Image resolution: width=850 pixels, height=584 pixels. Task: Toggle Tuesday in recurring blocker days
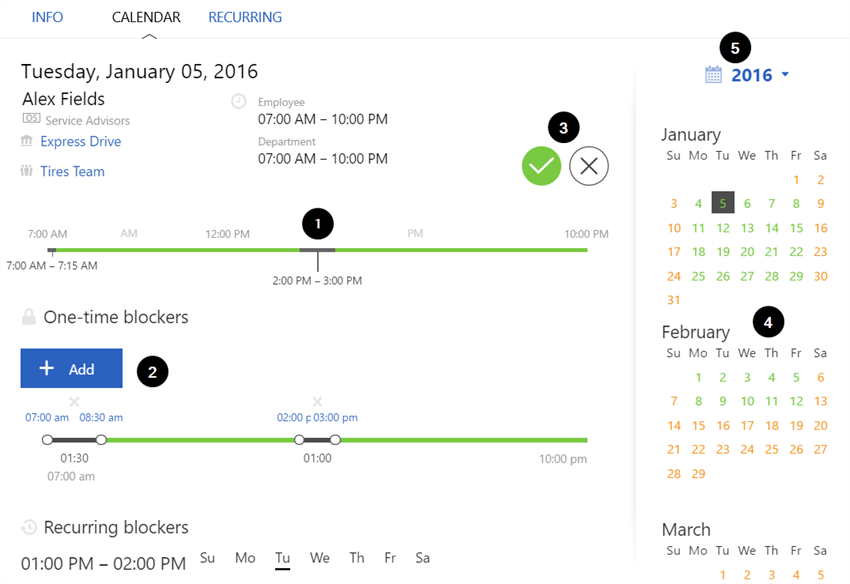pyautogui.click(x=283, y=558)
